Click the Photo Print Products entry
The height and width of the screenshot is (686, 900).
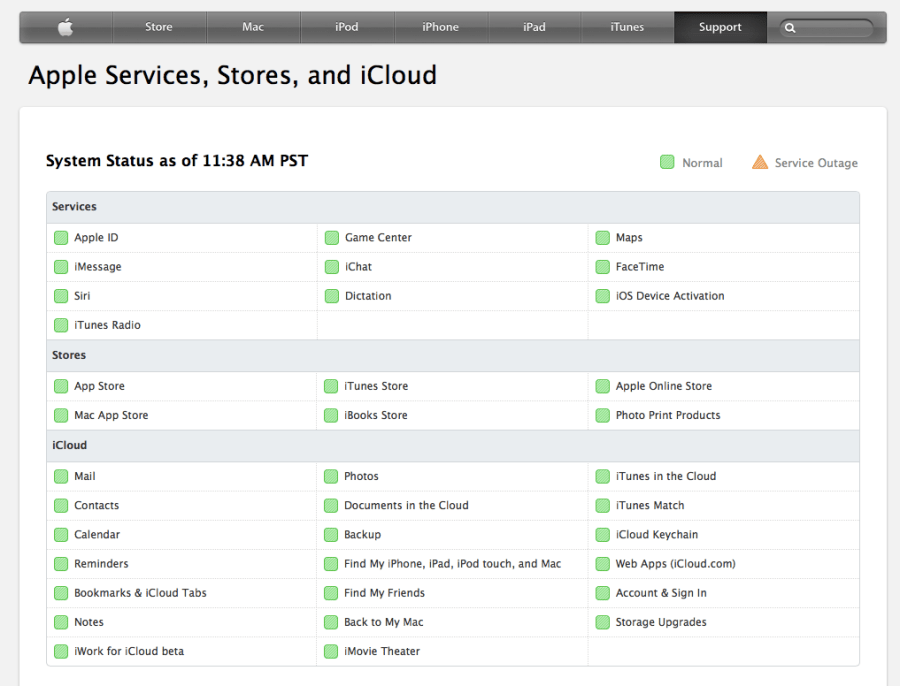tap(668, 415)
